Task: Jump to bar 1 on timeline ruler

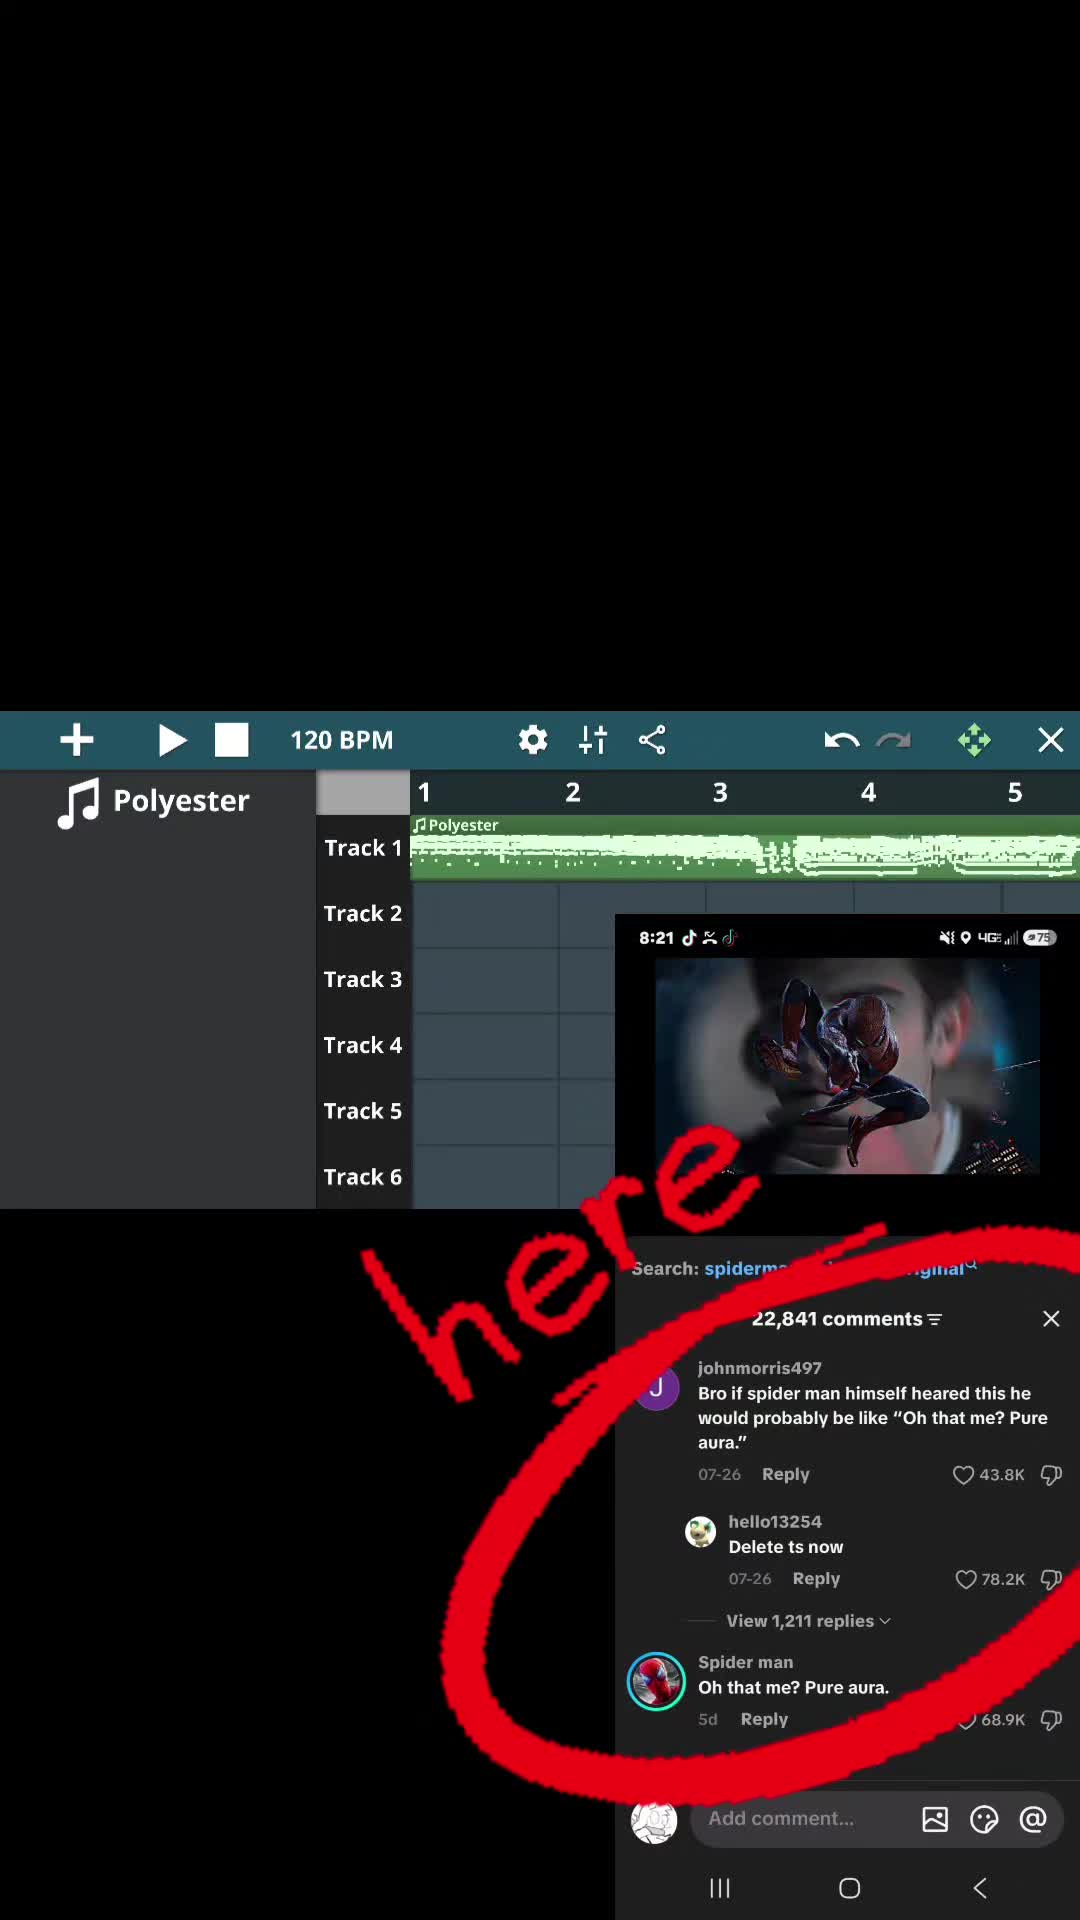Action: tap(424, 793)
